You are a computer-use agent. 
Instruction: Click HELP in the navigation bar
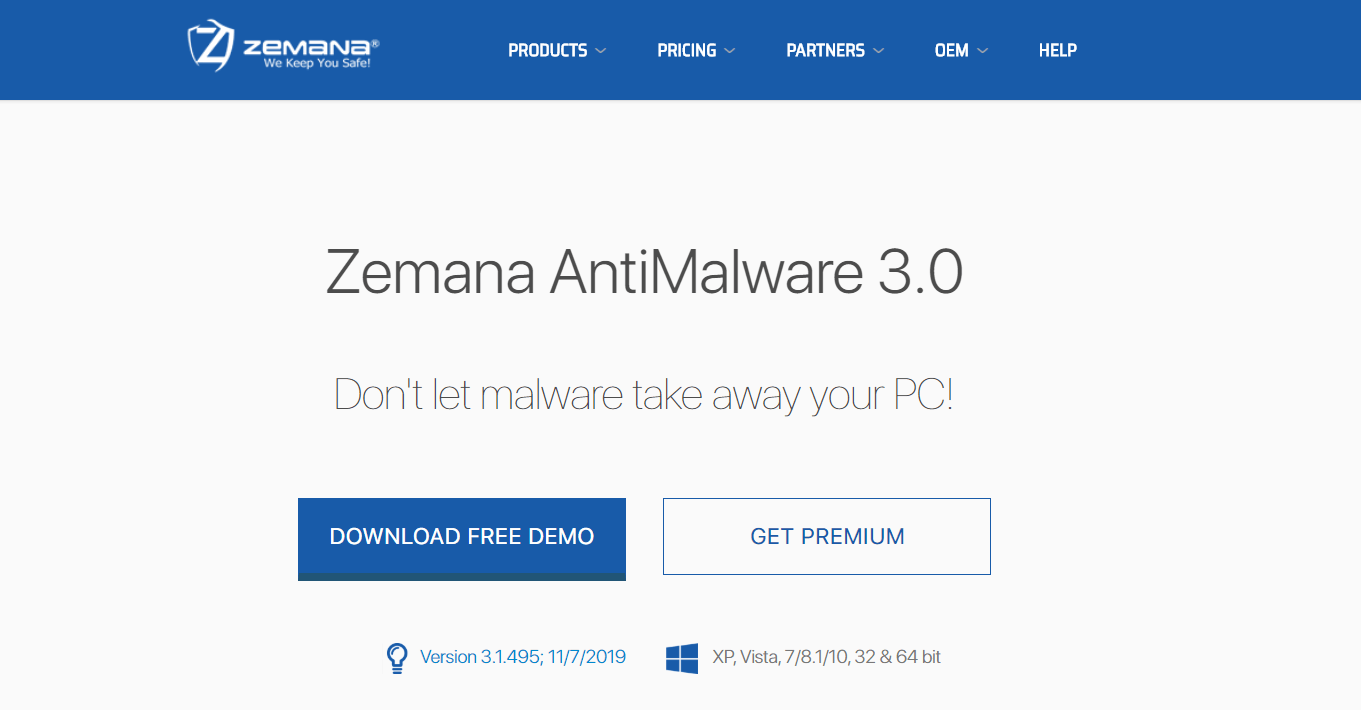tap(1057, 50)
